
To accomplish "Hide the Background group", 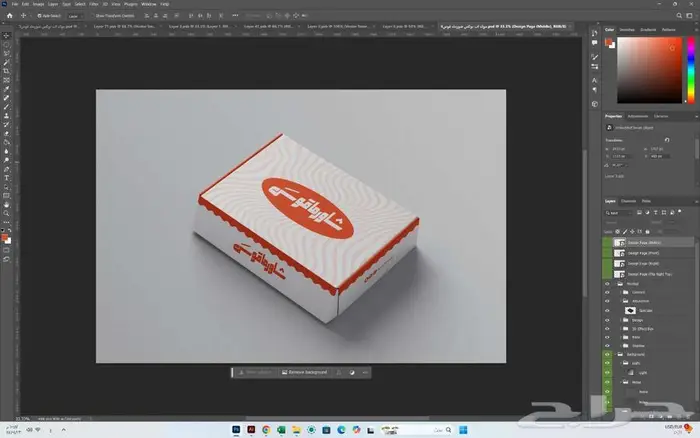I will [x=607, y=354].
